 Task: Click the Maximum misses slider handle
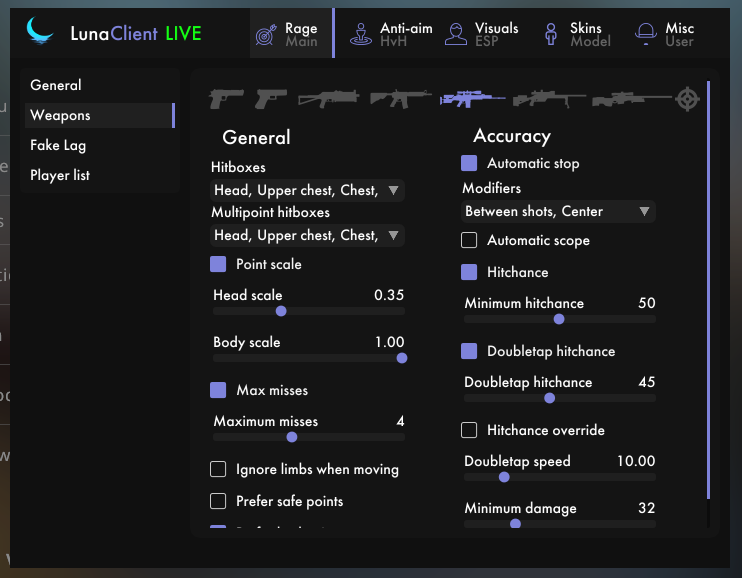[292, 437]
